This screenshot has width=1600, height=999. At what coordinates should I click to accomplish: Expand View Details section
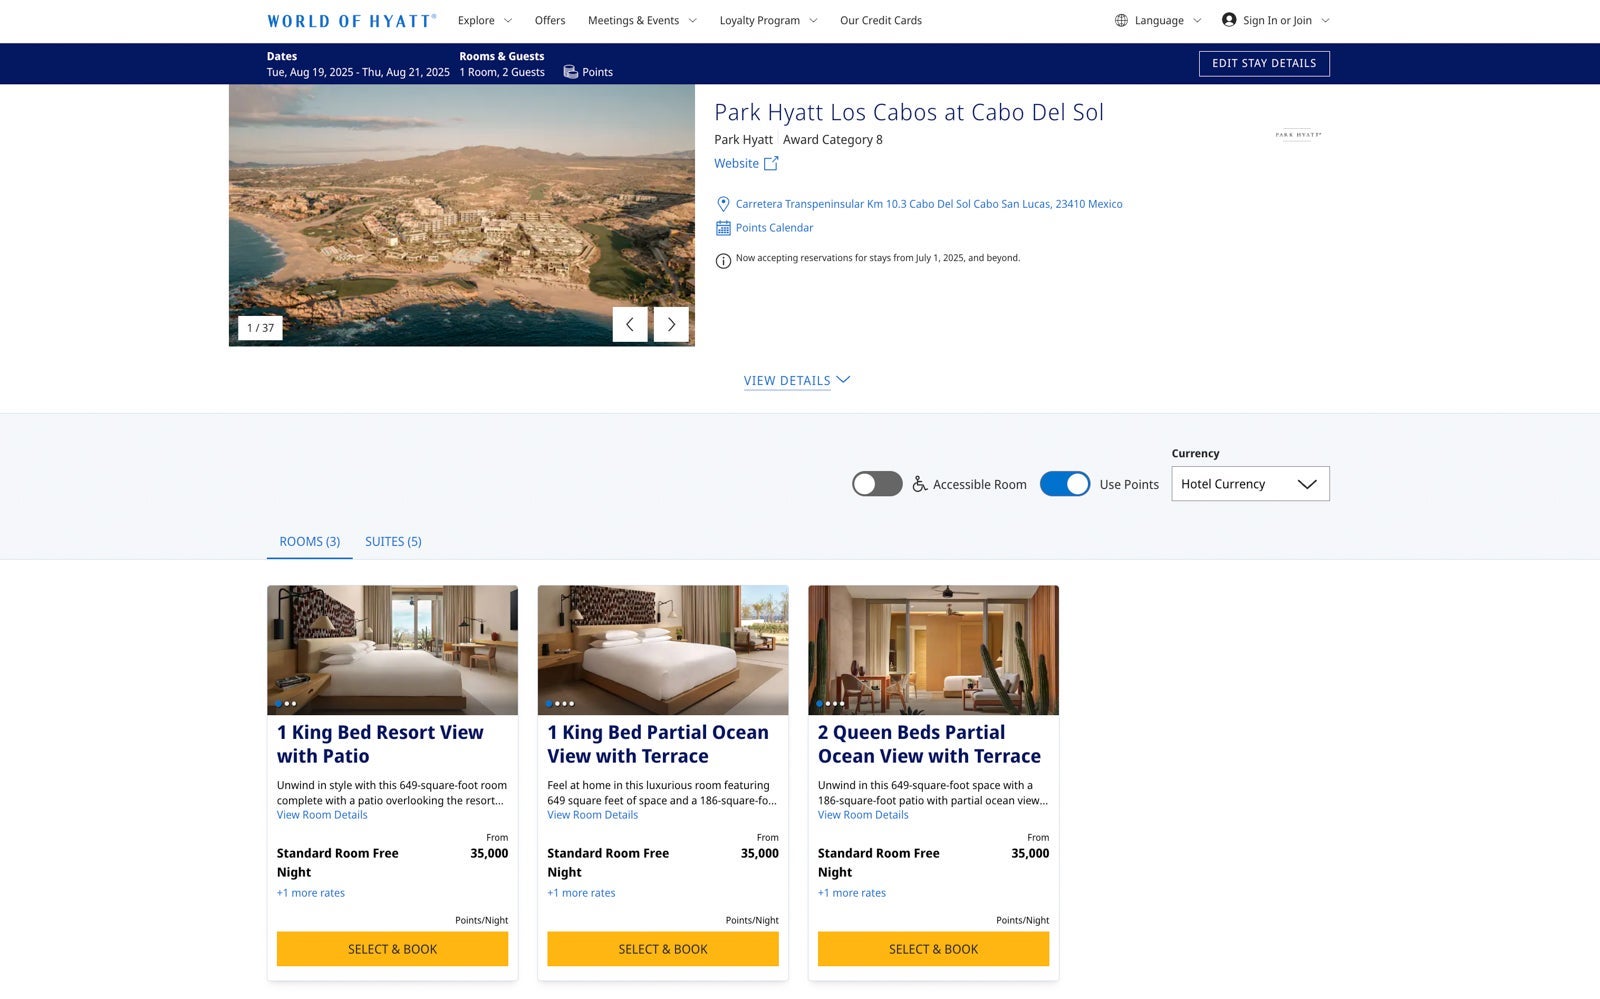[796, 381]
